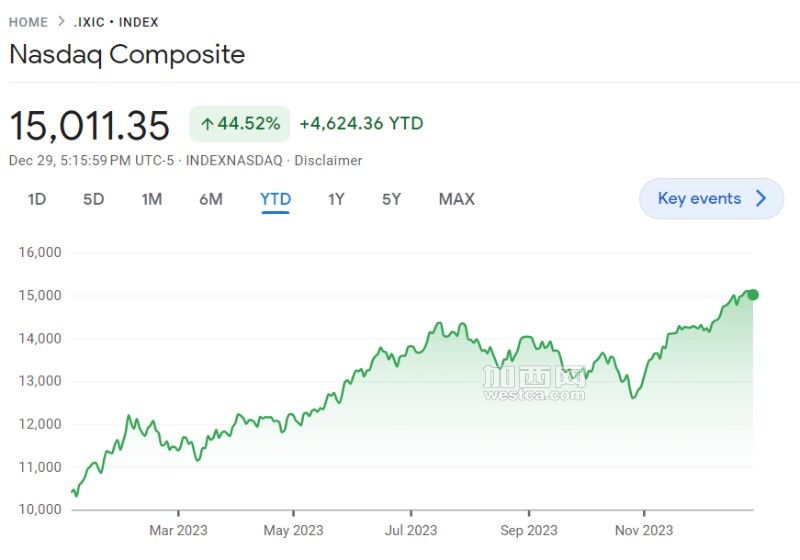Switch chart to 1Y range
Image resolution: width=800 pixels, height=560 pixels.
336,199
